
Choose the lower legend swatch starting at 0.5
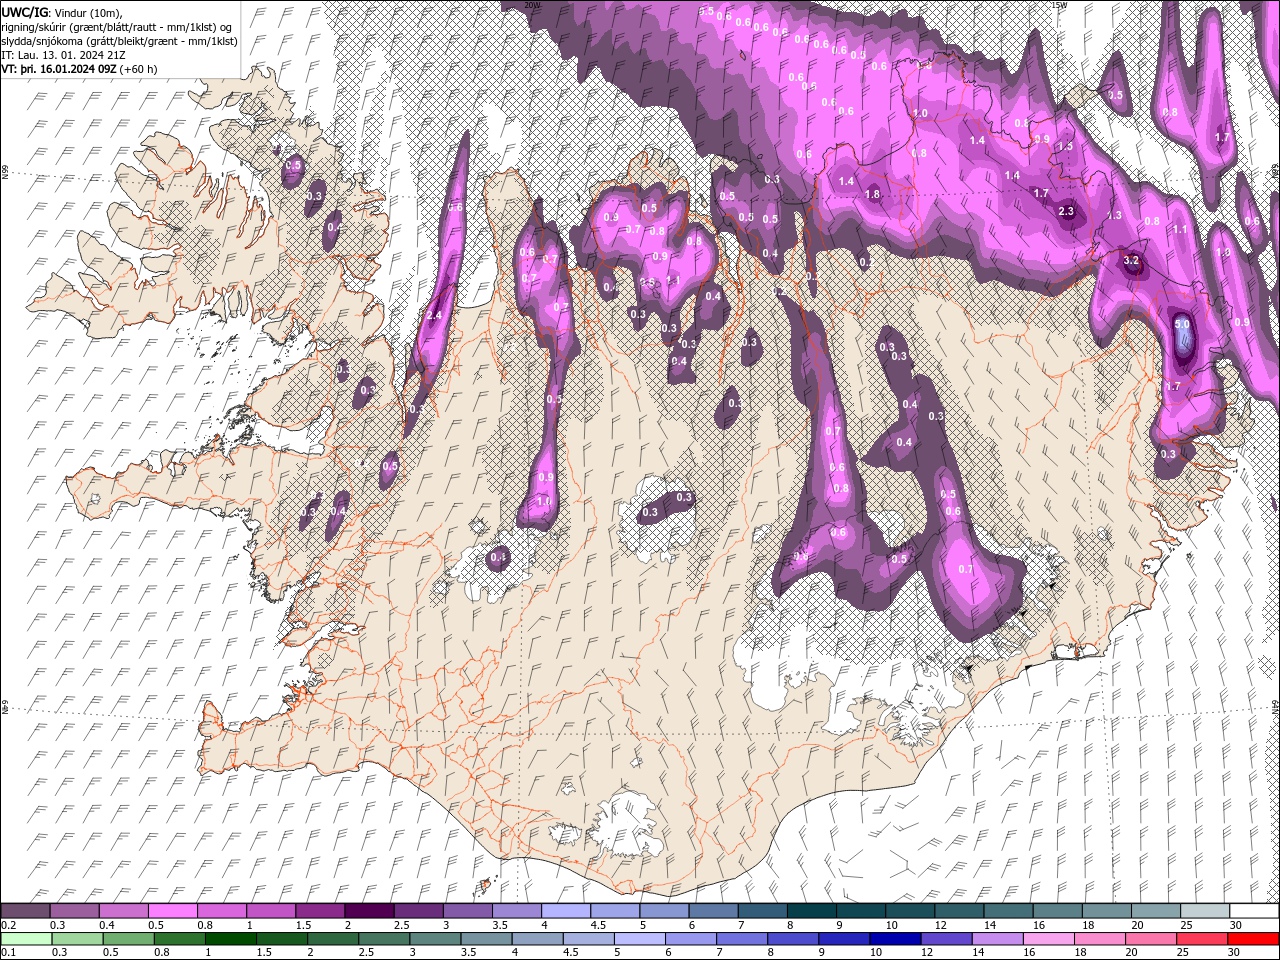[128, 939]
